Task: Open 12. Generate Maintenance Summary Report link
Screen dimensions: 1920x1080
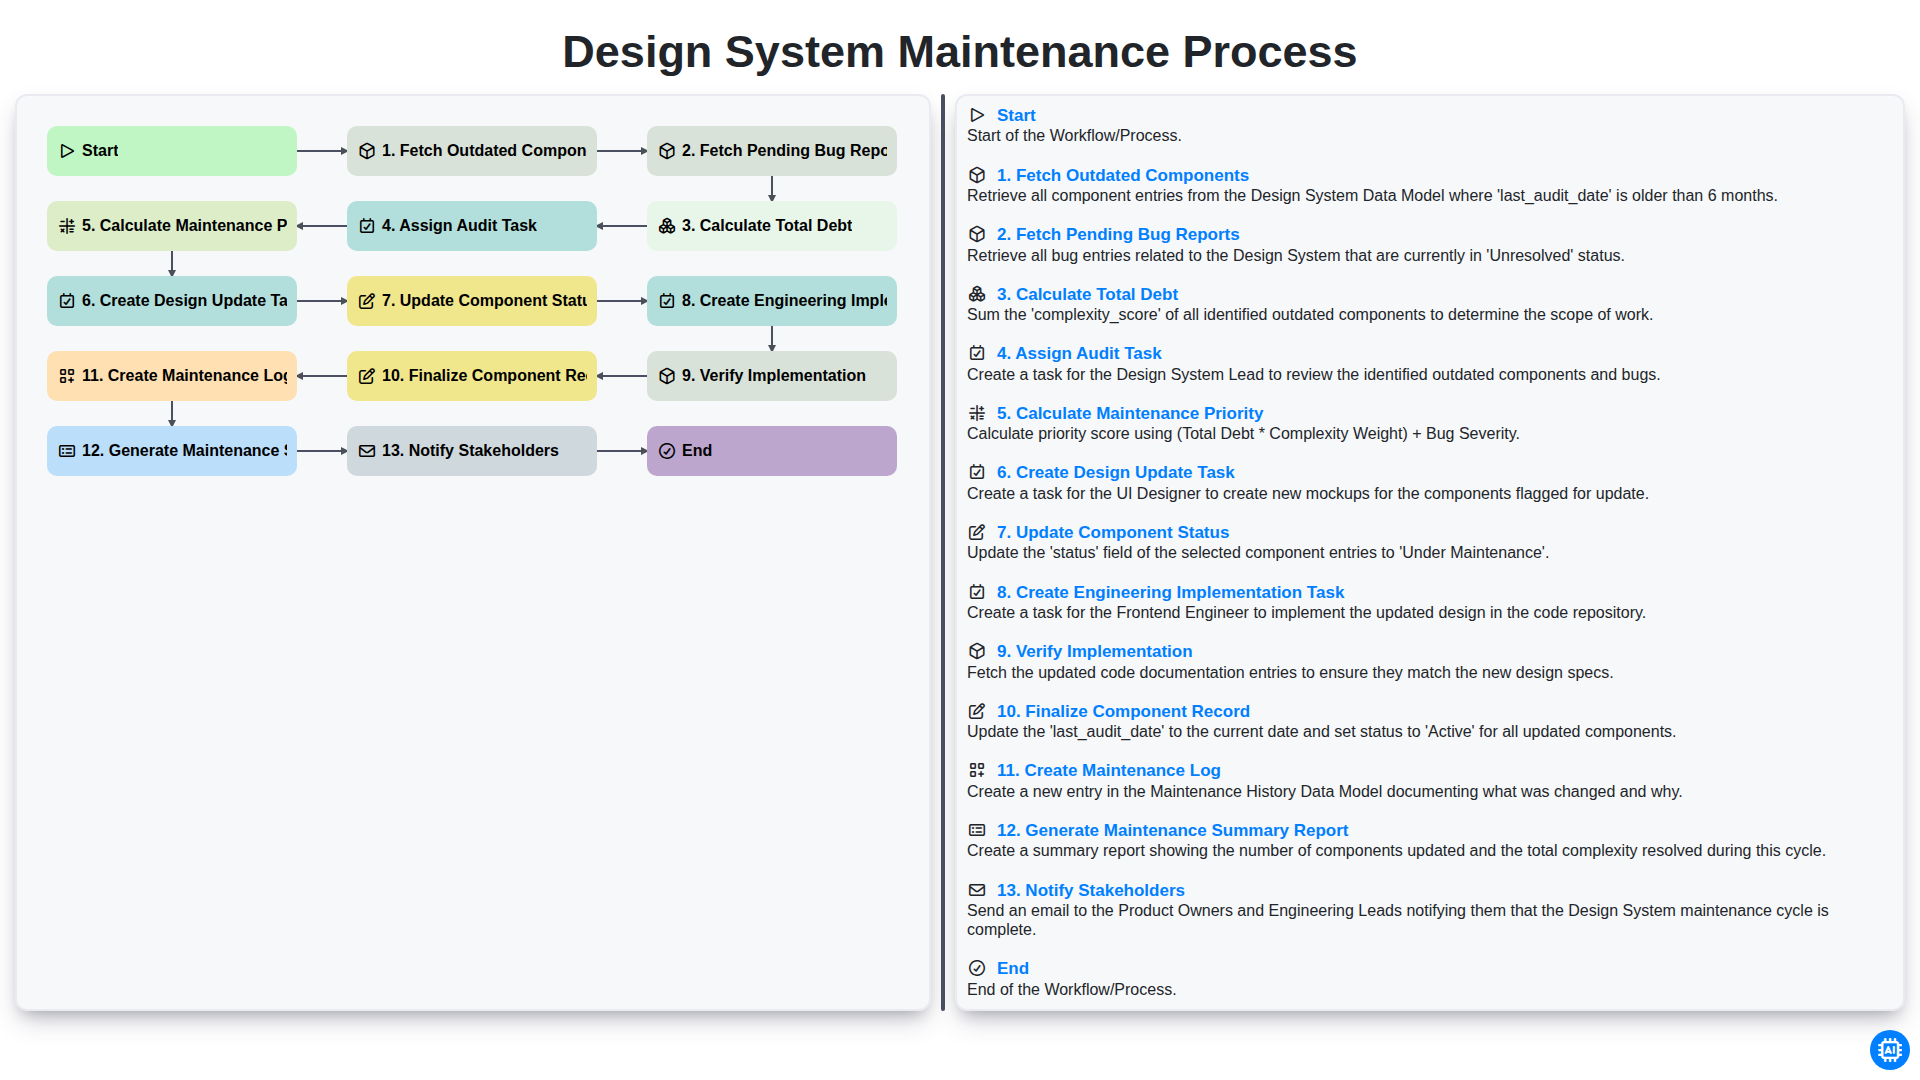Action: tap(1172, 830)
